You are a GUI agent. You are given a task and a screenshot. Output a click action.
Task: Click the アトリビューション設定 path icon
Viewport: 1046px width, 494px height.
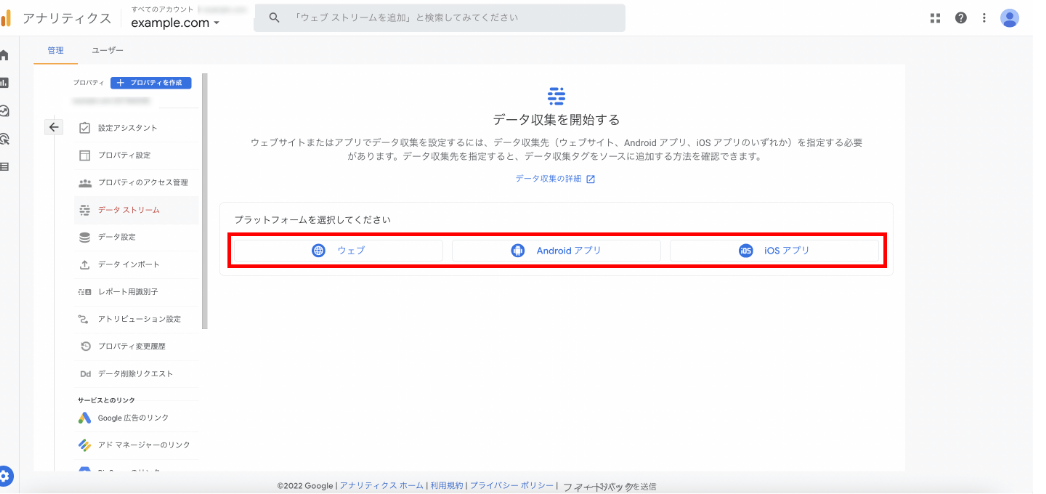(85, 319)
